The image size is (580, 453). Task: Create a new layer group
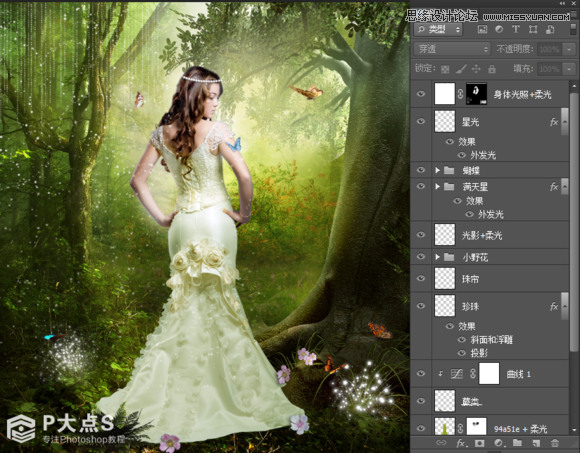(517, 443)
